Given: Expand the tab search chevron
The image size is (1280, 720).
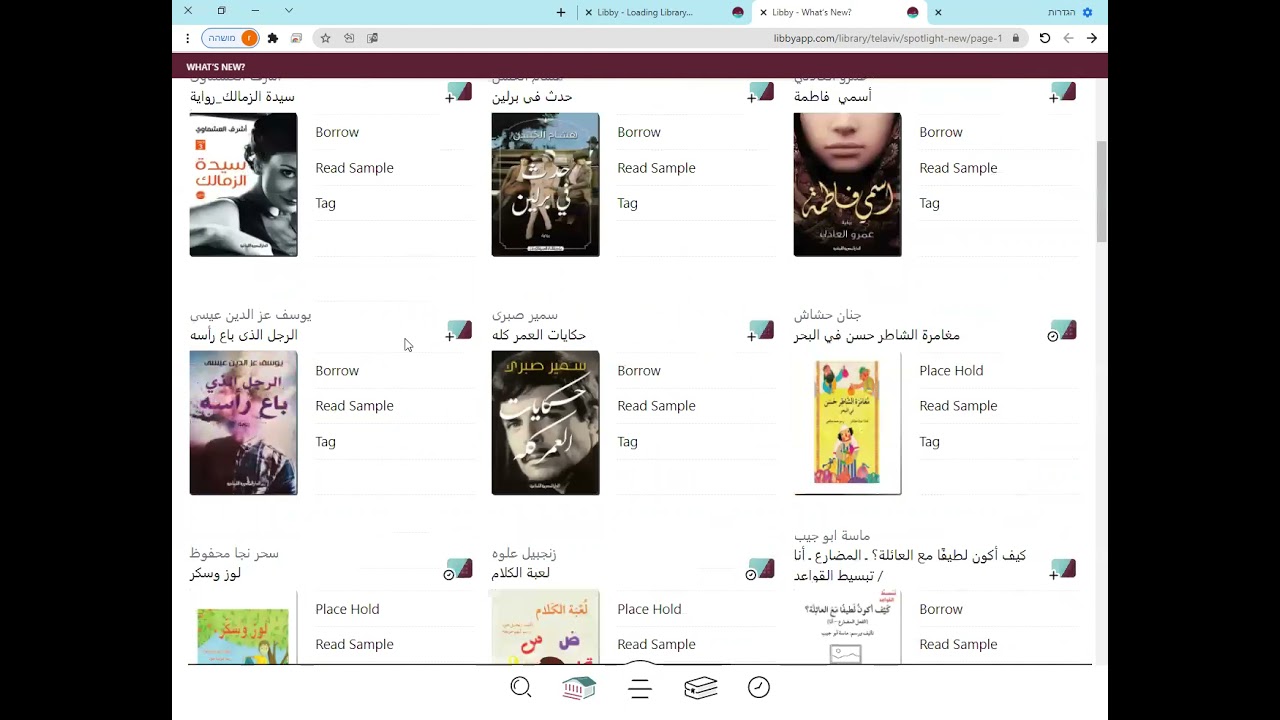Looking at the screenshot, I should click(x=289, y=11).
